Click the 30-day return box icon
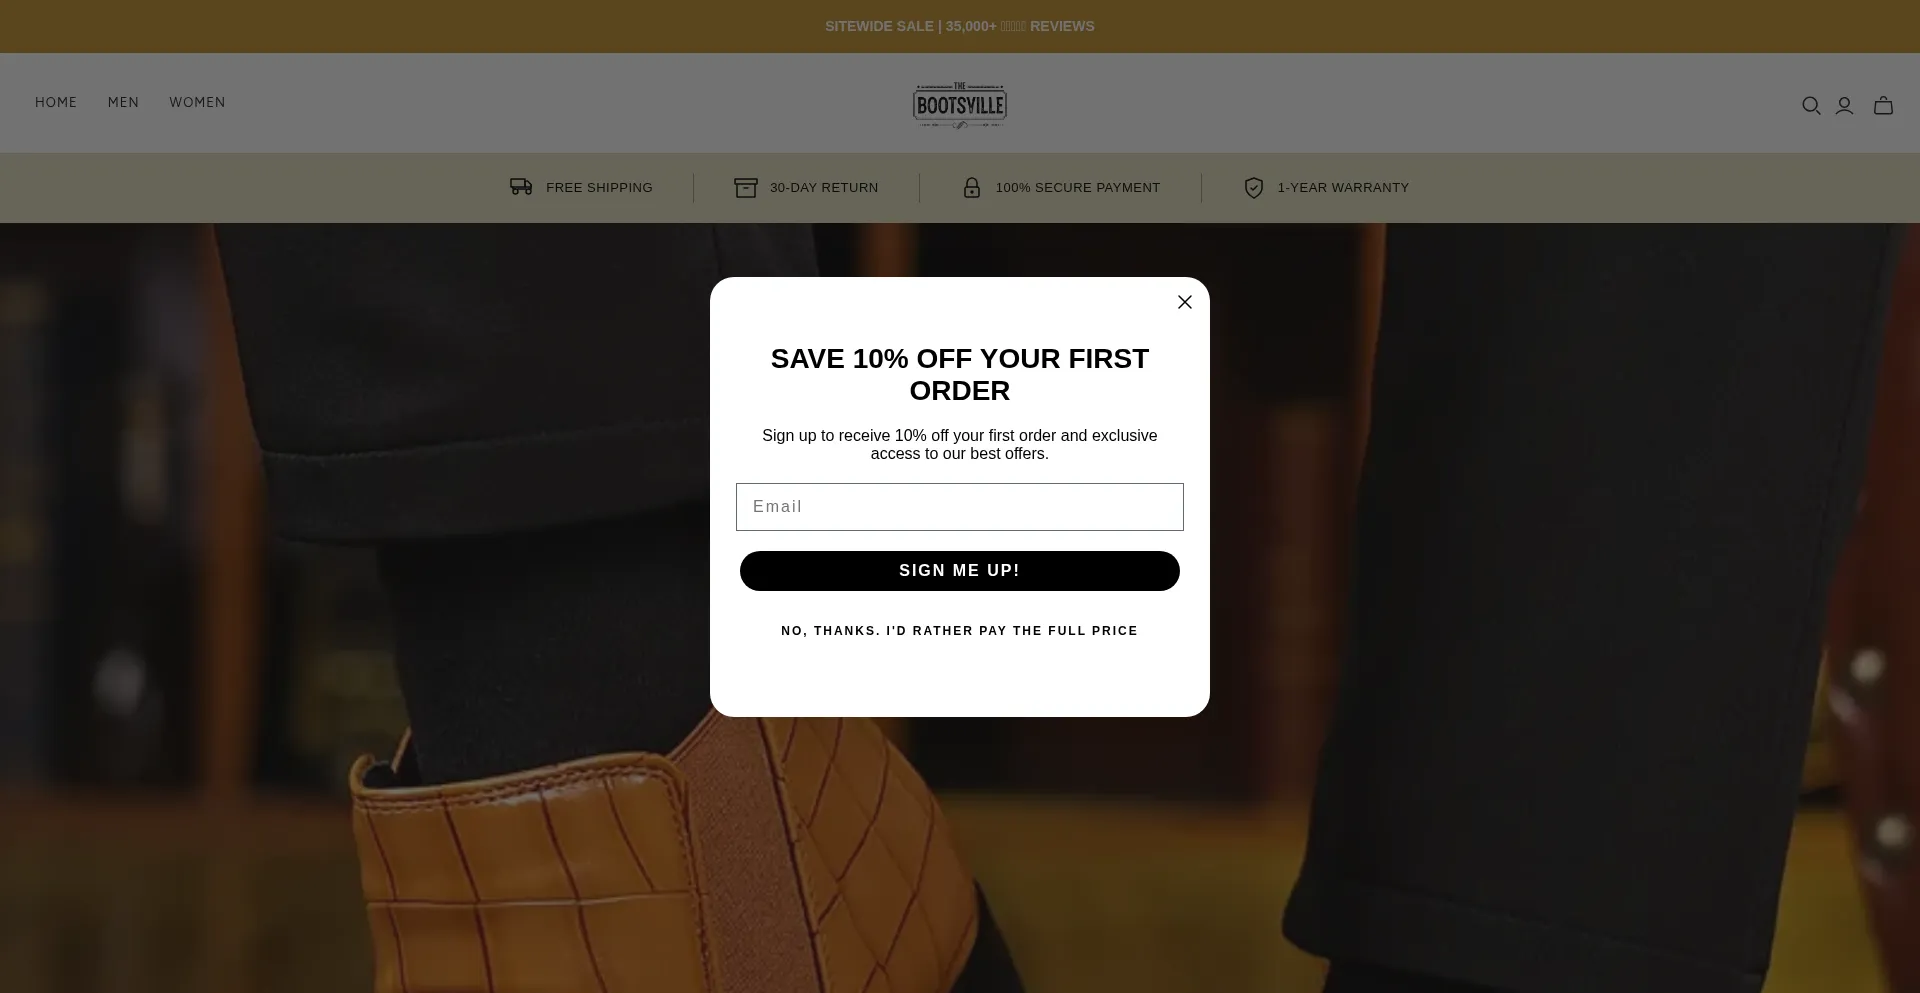1920x993 pixels. [746, 188]
